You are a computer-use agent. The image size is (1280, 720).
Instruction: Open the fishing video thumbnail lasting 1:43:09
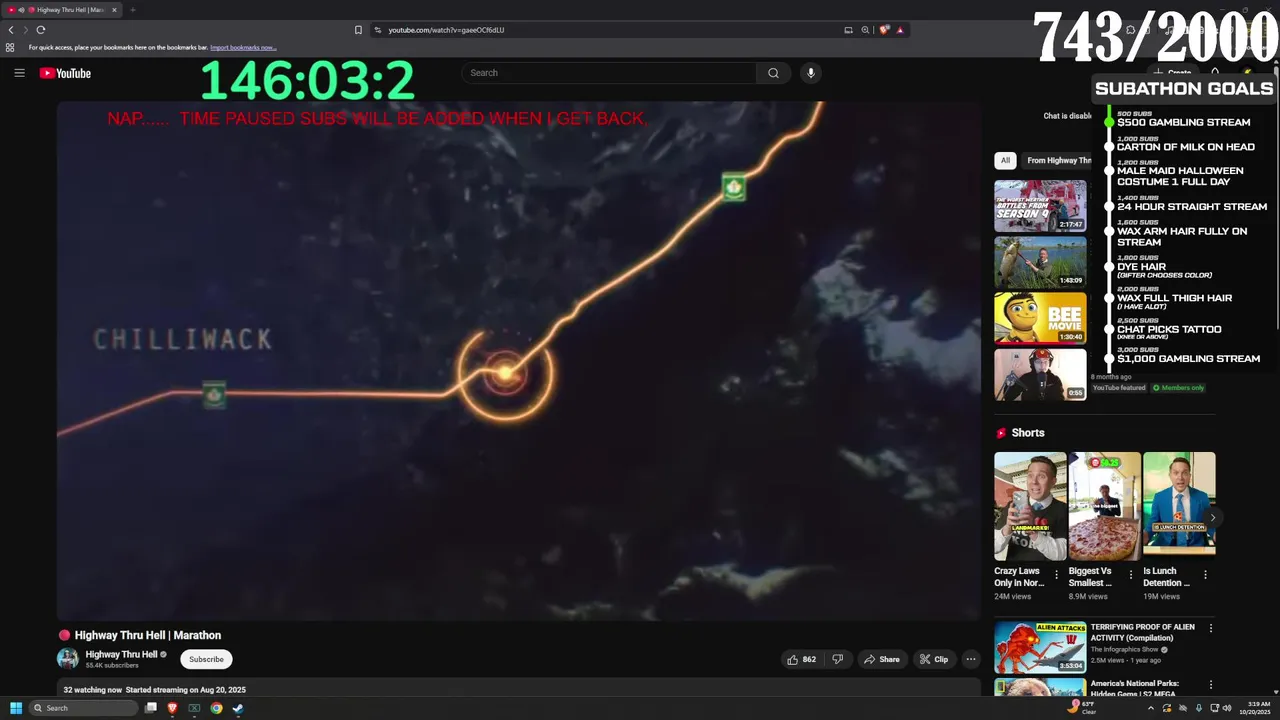[x=1040, y=262]
